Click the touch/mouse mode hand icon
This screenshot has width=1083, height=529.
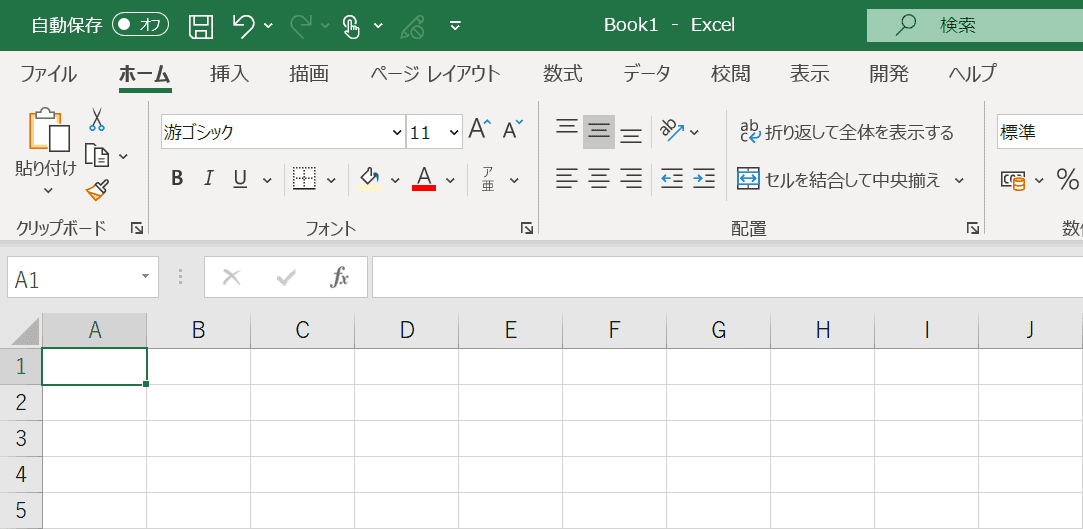pos(352,26)
